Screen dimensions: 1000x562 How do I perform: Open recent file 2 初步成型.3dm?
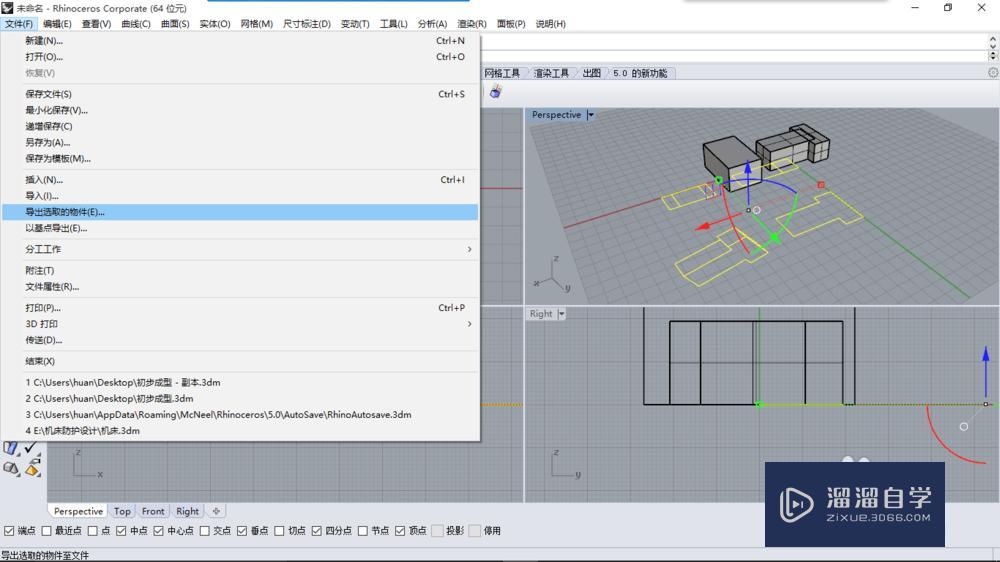[x=240, y=399]
